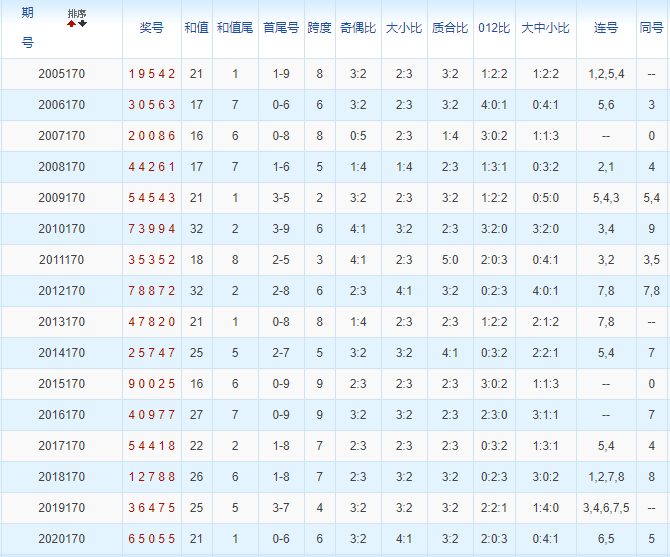Click 和值 value 27
Viewport: 670px width, 557px height.
(x=197, y=415)
